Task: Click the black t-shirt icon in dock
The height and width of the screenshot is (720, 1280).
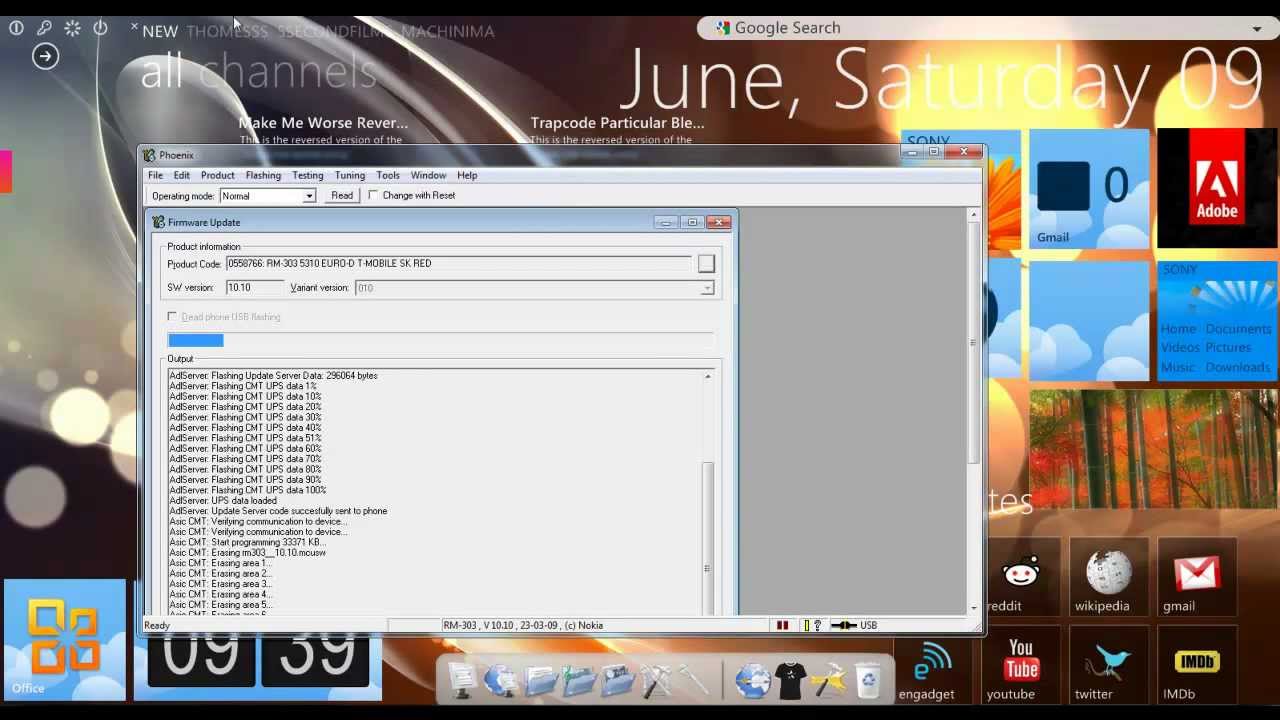Action: (x=790, y=680)
